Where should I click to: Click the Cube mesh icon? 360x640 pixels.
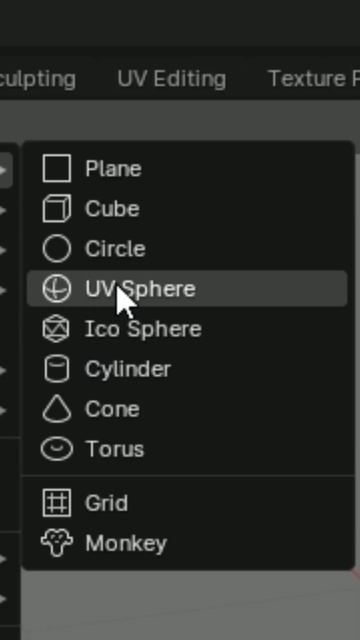click(x=57, y=209)
